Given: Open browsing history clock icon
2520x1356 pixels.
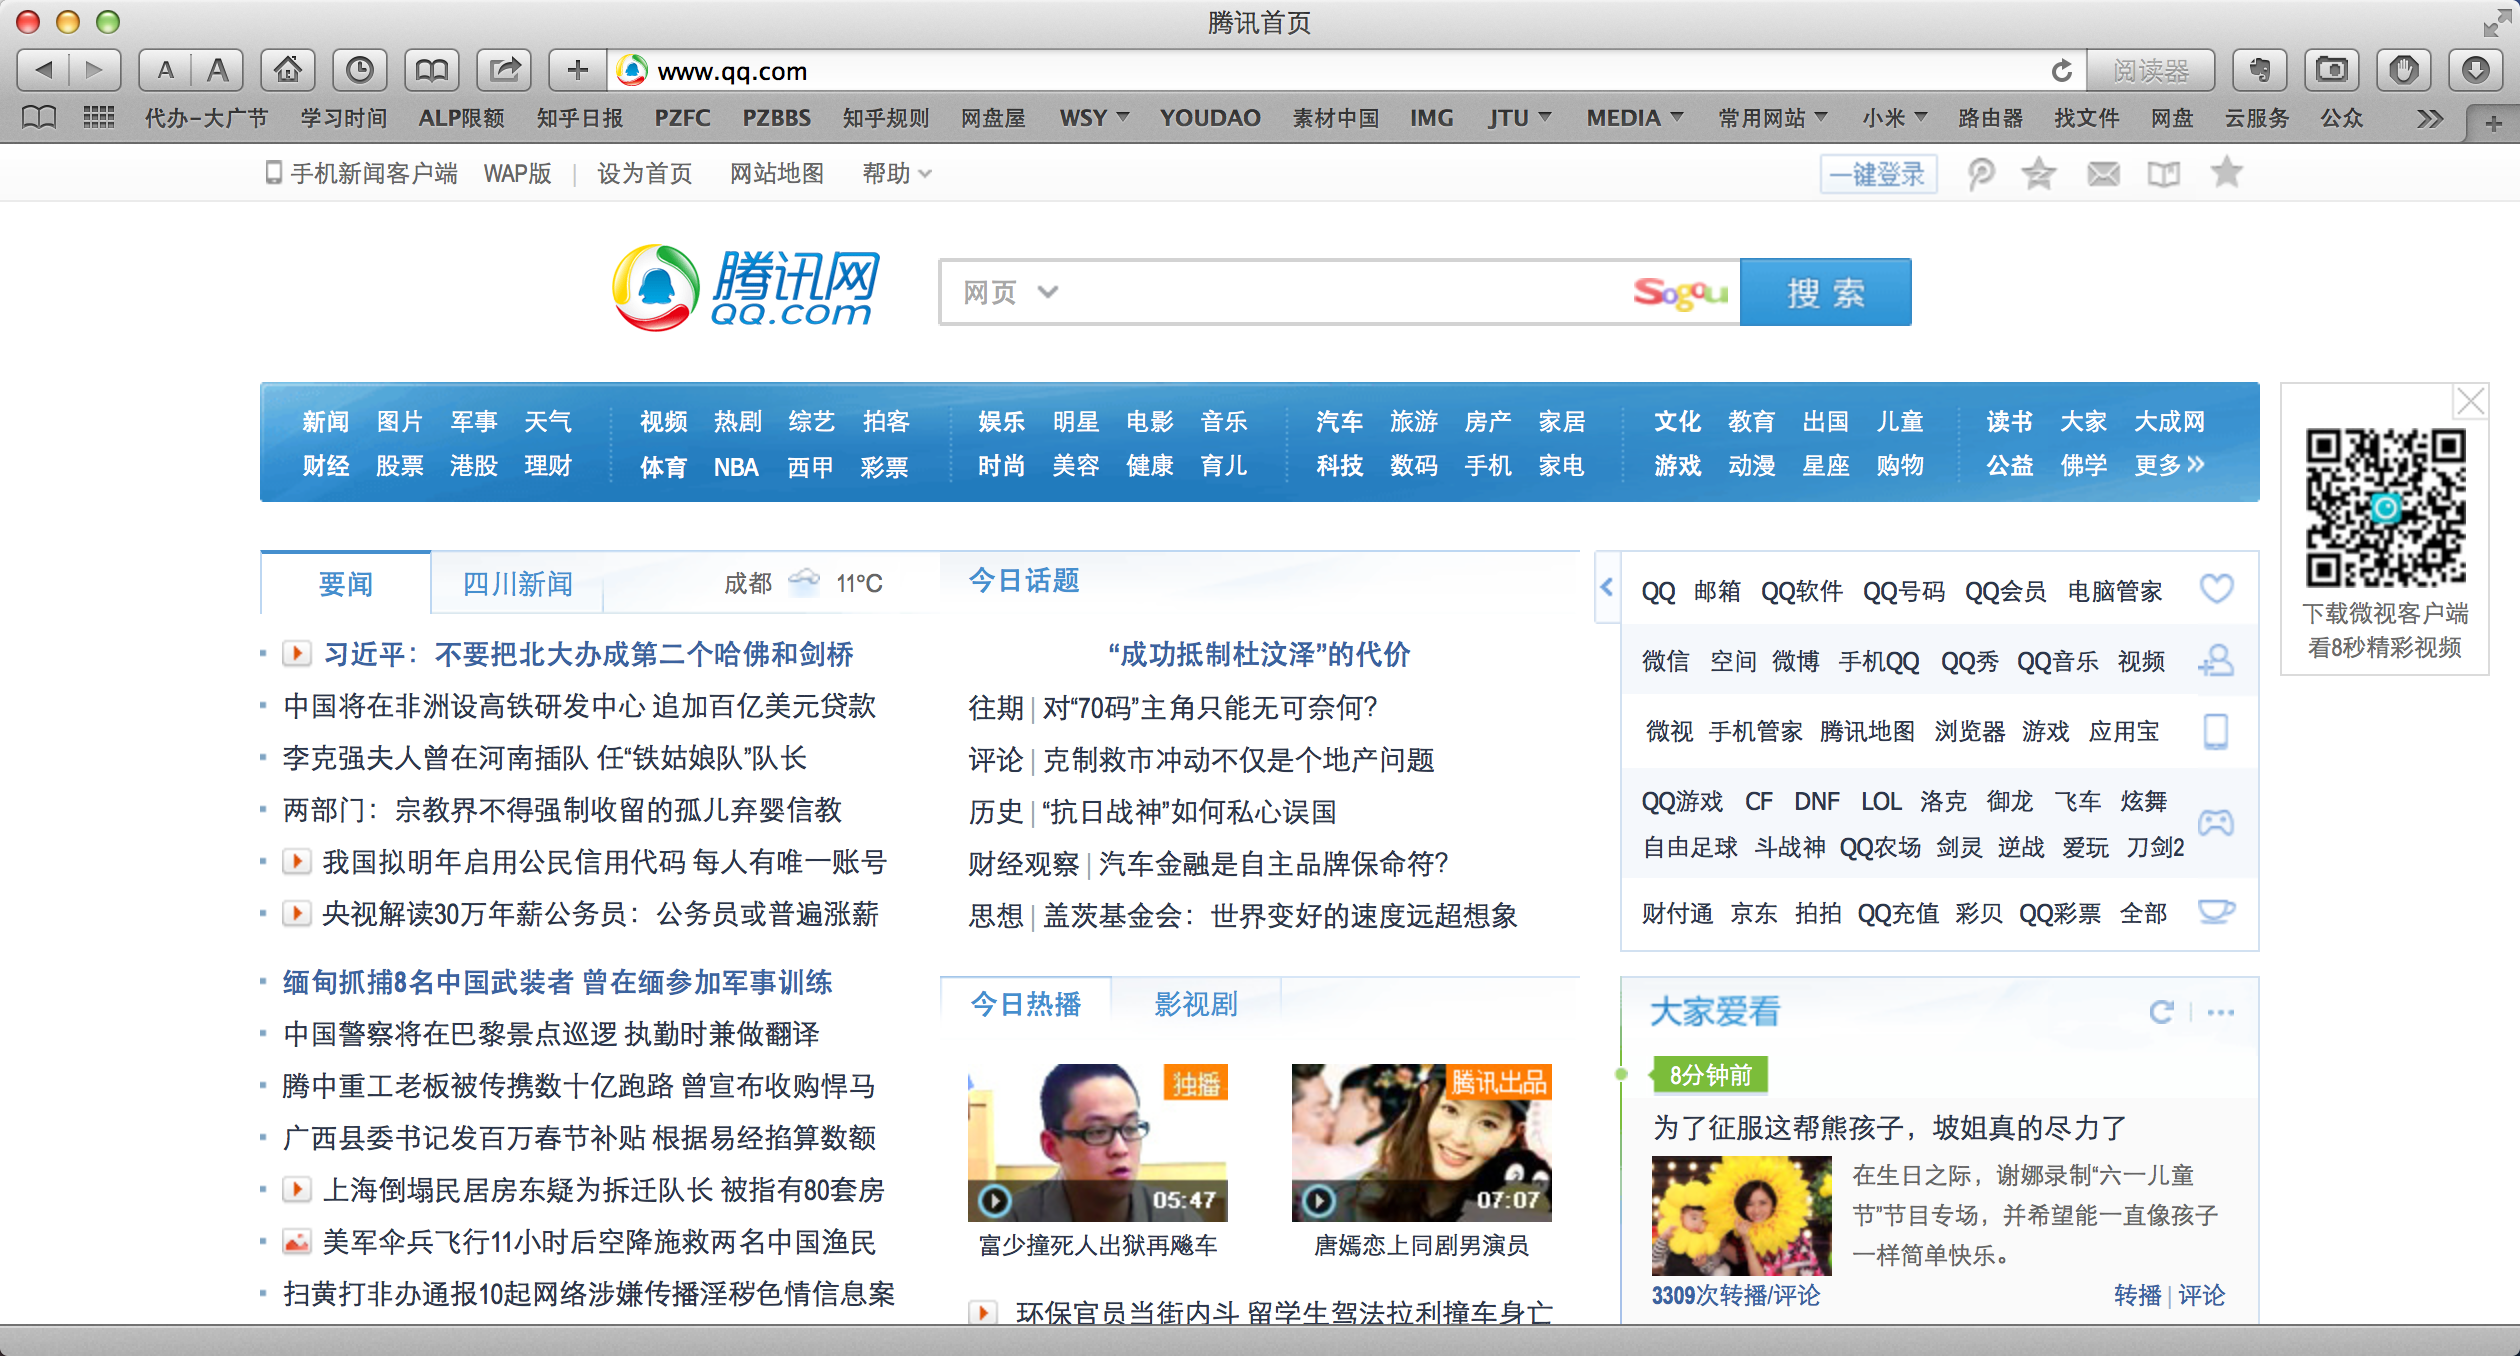Looking at the screenshot, I should [360, 70].
